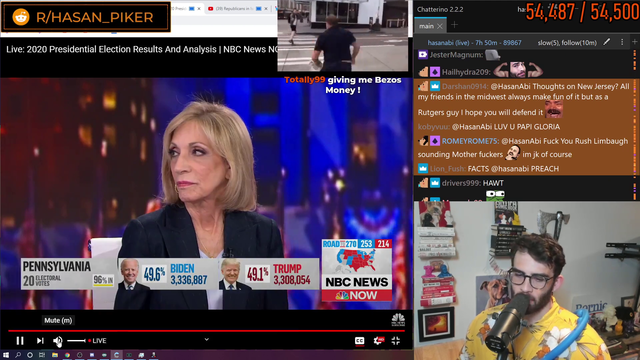Click the R/HASAN_PIKER reddit banner
Image resolution: width=640 pixels, height=360 pixels.
tap(86, 17)
